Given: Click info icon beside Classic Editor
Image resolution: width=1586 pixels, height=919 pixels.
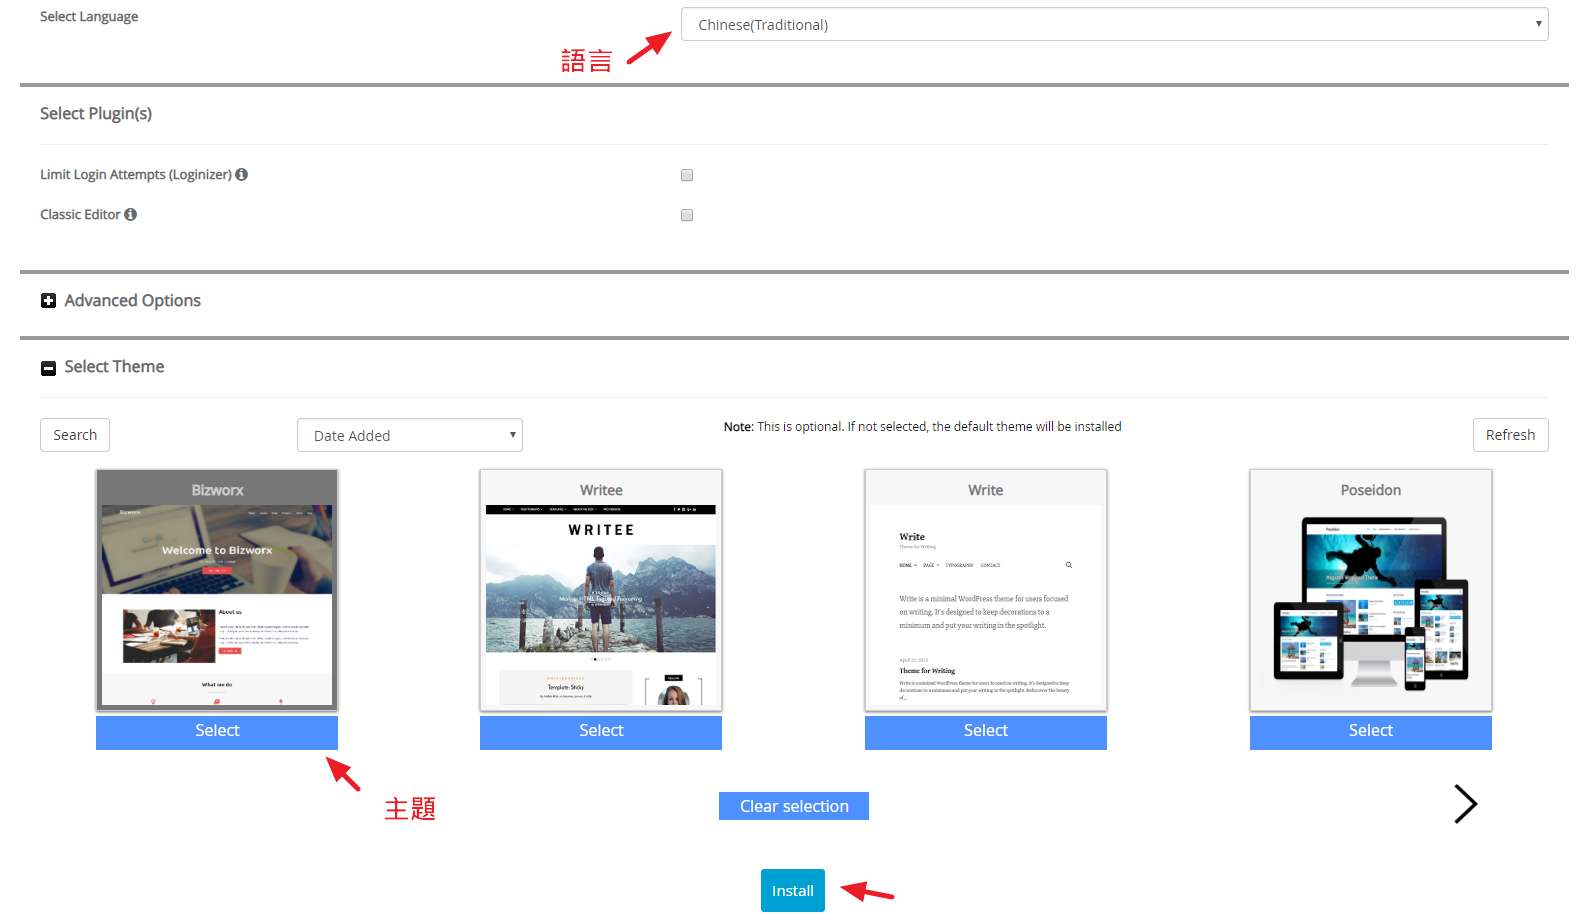Looking at the screenshot, I should [x=130, y=214].
